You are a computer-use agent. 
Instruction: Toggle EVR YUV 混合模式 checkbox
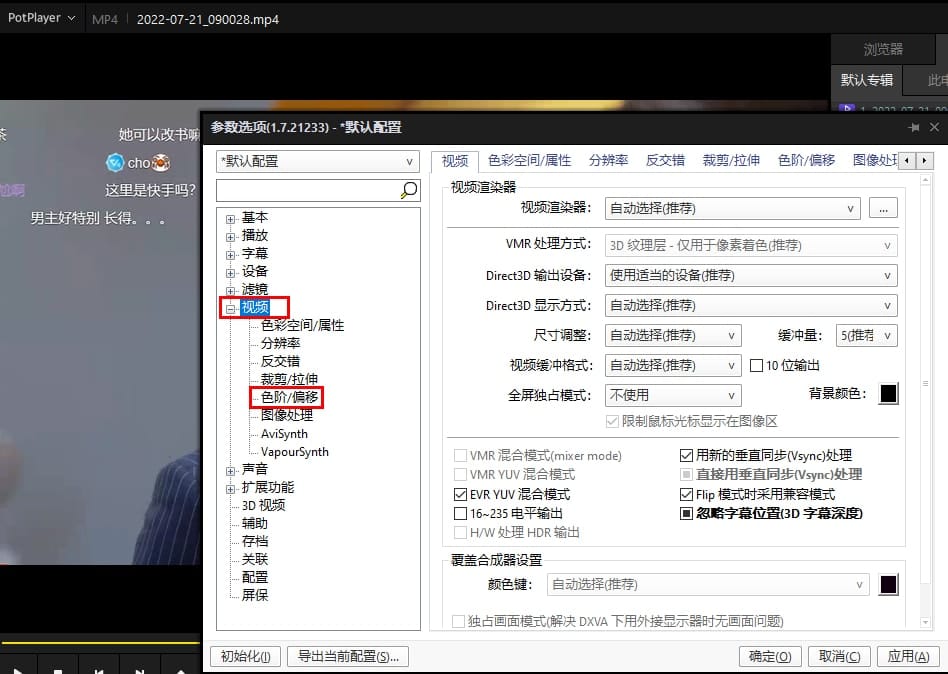461,494
